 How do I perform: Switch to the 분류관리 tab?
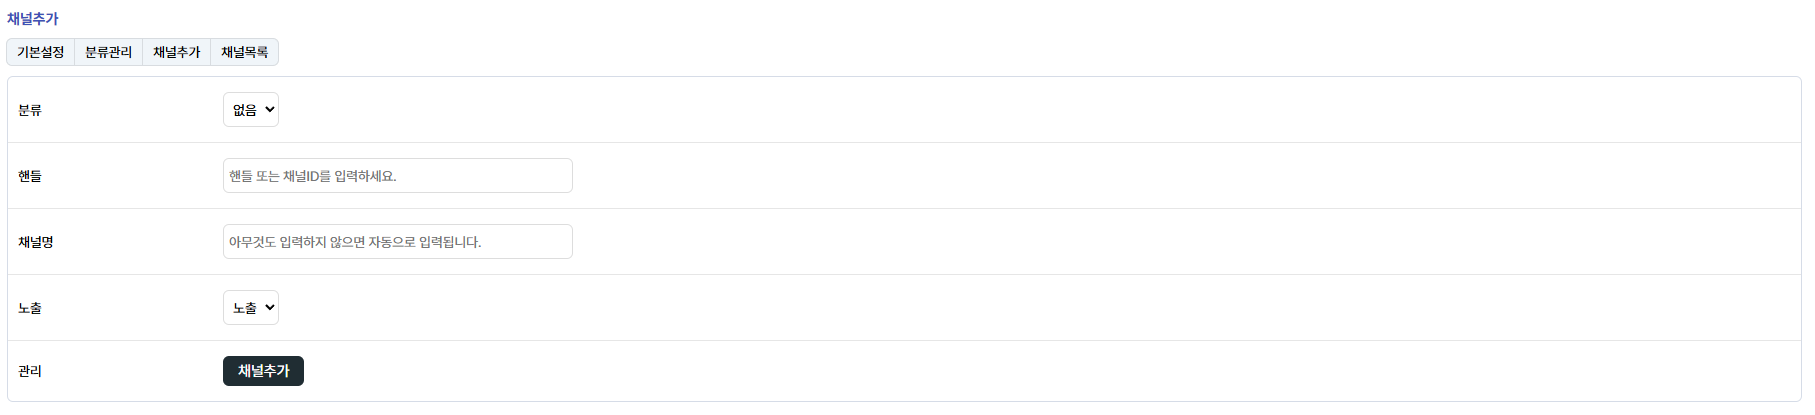[x=108, y=52]
